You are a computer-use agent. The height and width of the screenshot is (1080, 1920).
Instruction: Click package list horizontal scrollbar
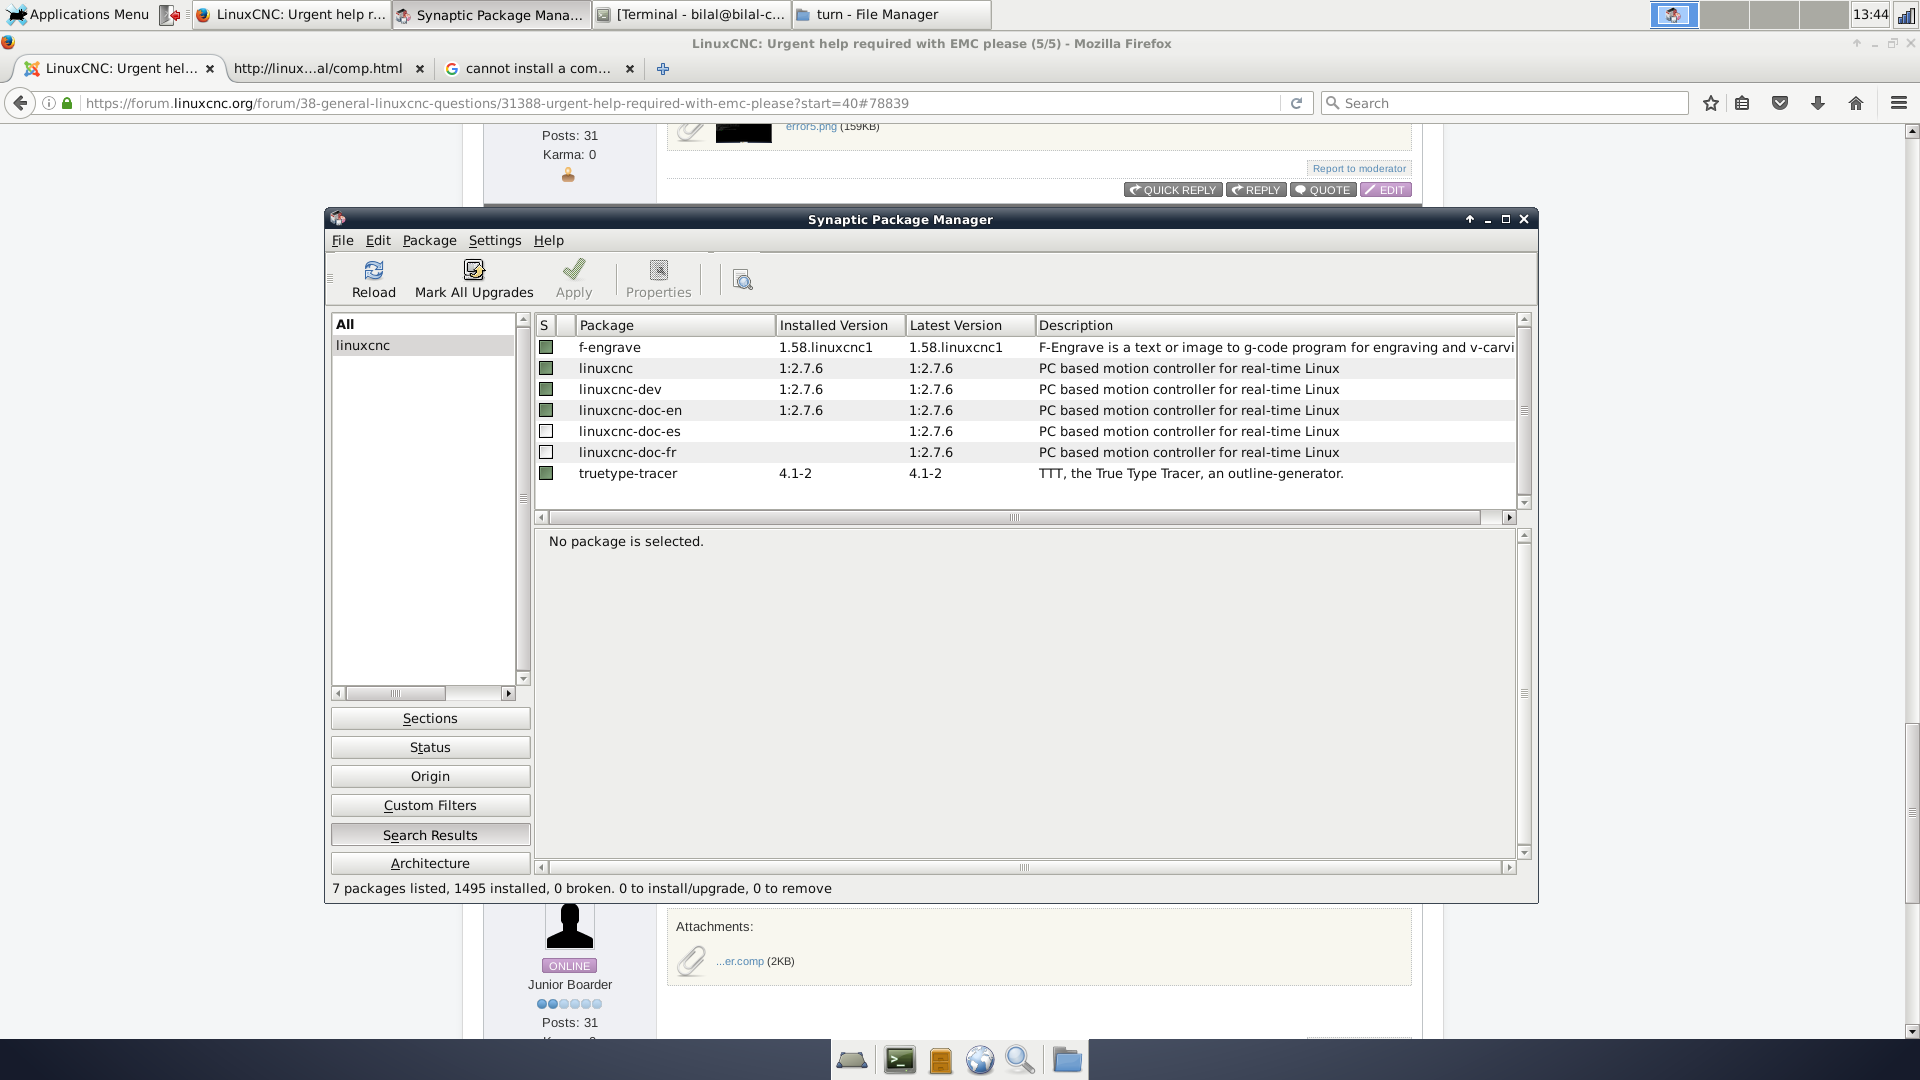(x=1014, y=518)
